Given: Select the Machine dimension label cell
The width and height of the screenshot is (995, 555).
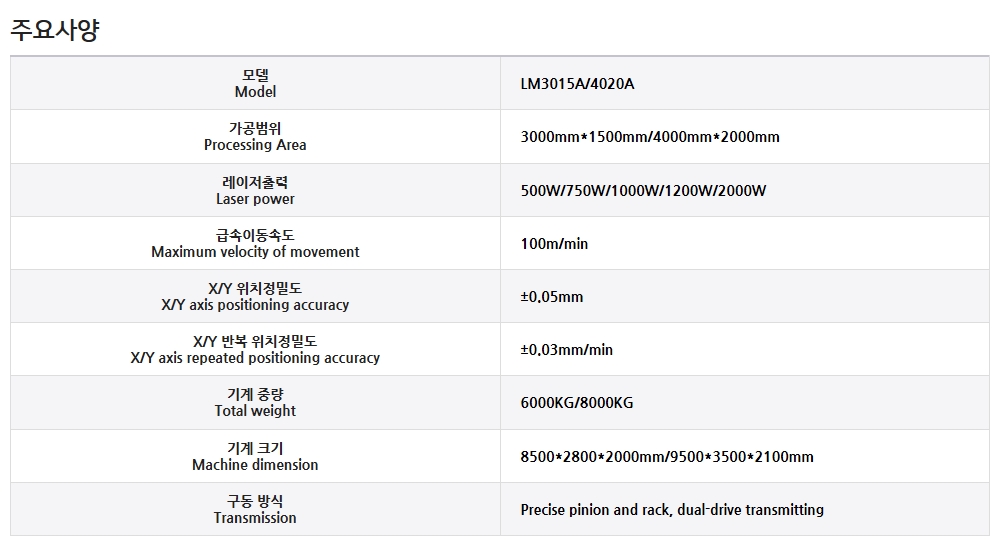Looking at the screenshot, I should tap(255, 456).
